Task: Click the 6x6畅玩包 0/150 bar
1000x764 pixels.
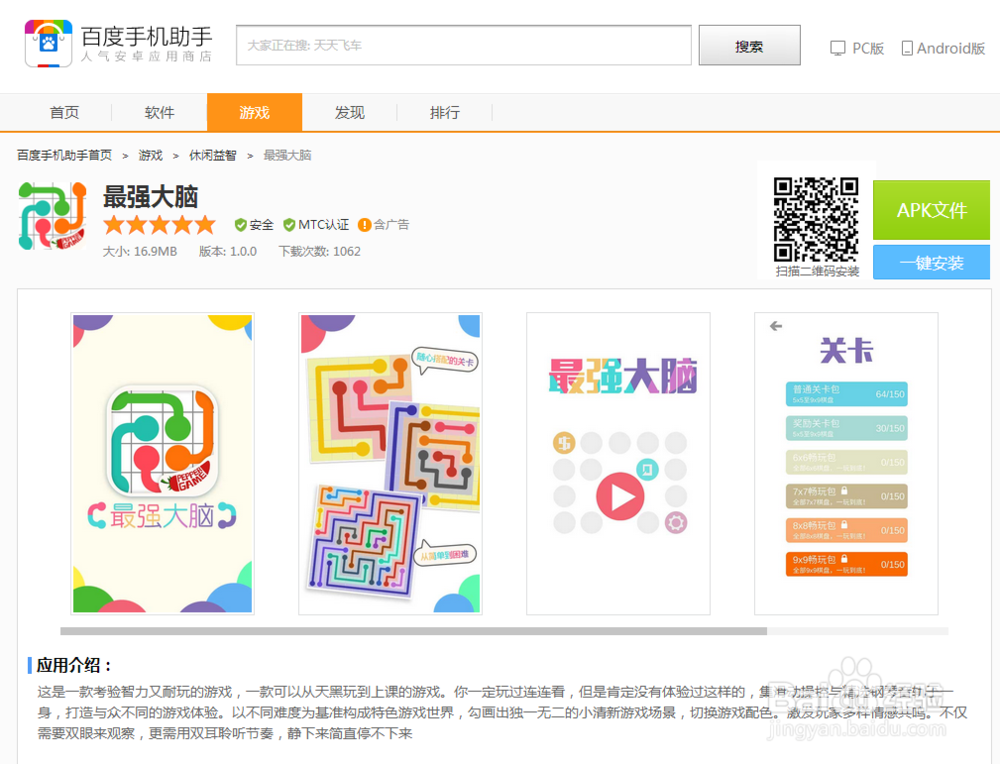Action: (846, 462)
